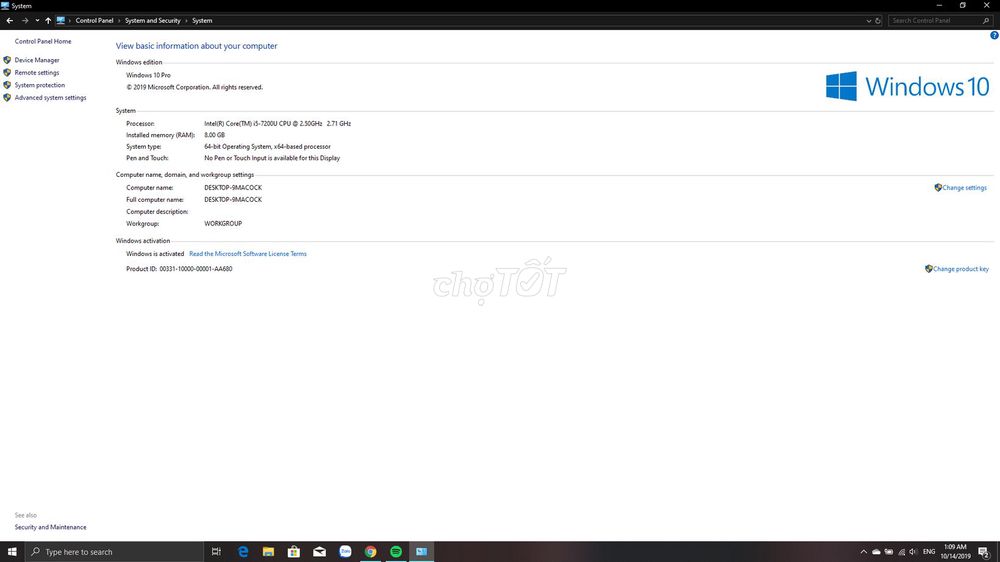
Task: Open Help via blue question mark
Action: [994, 35]
